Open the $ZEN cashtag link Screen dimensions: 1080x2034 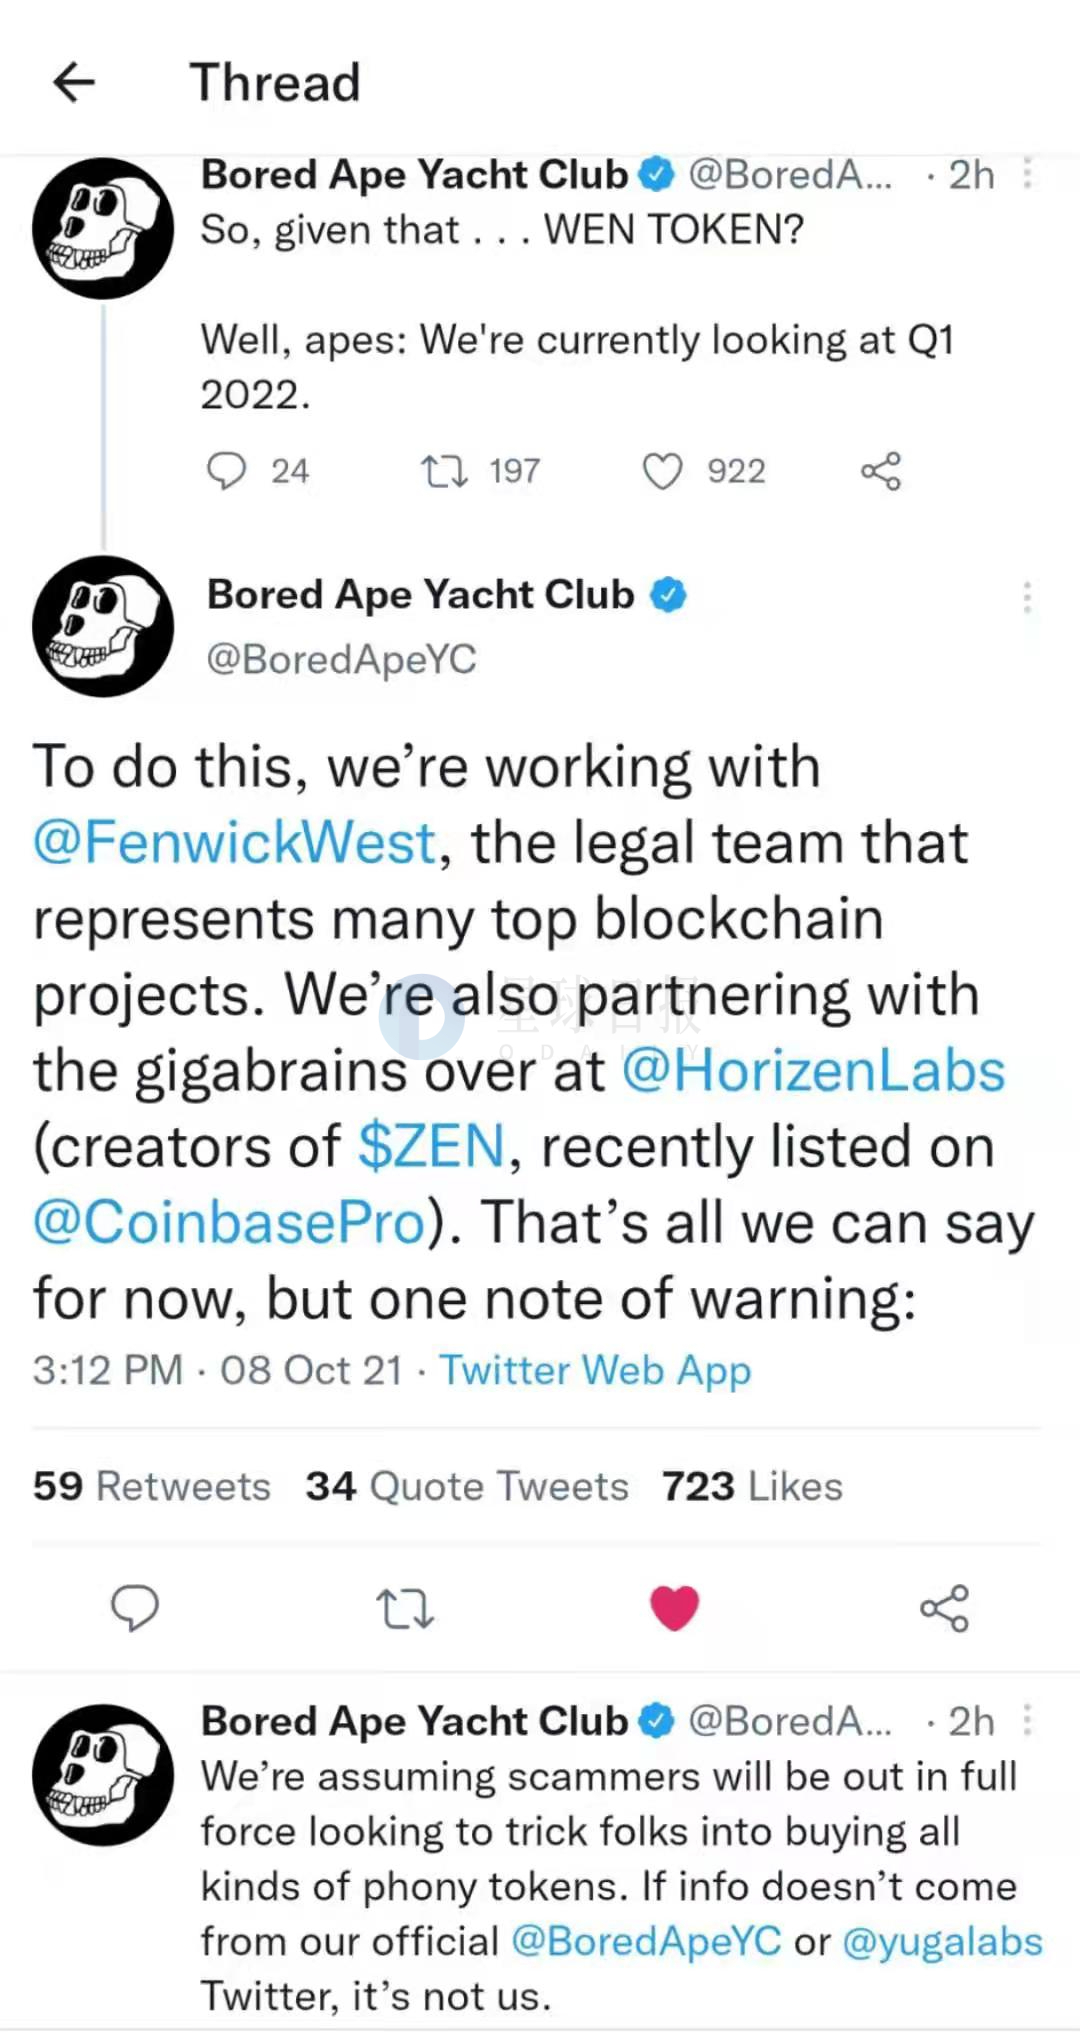click(432, 1146)
